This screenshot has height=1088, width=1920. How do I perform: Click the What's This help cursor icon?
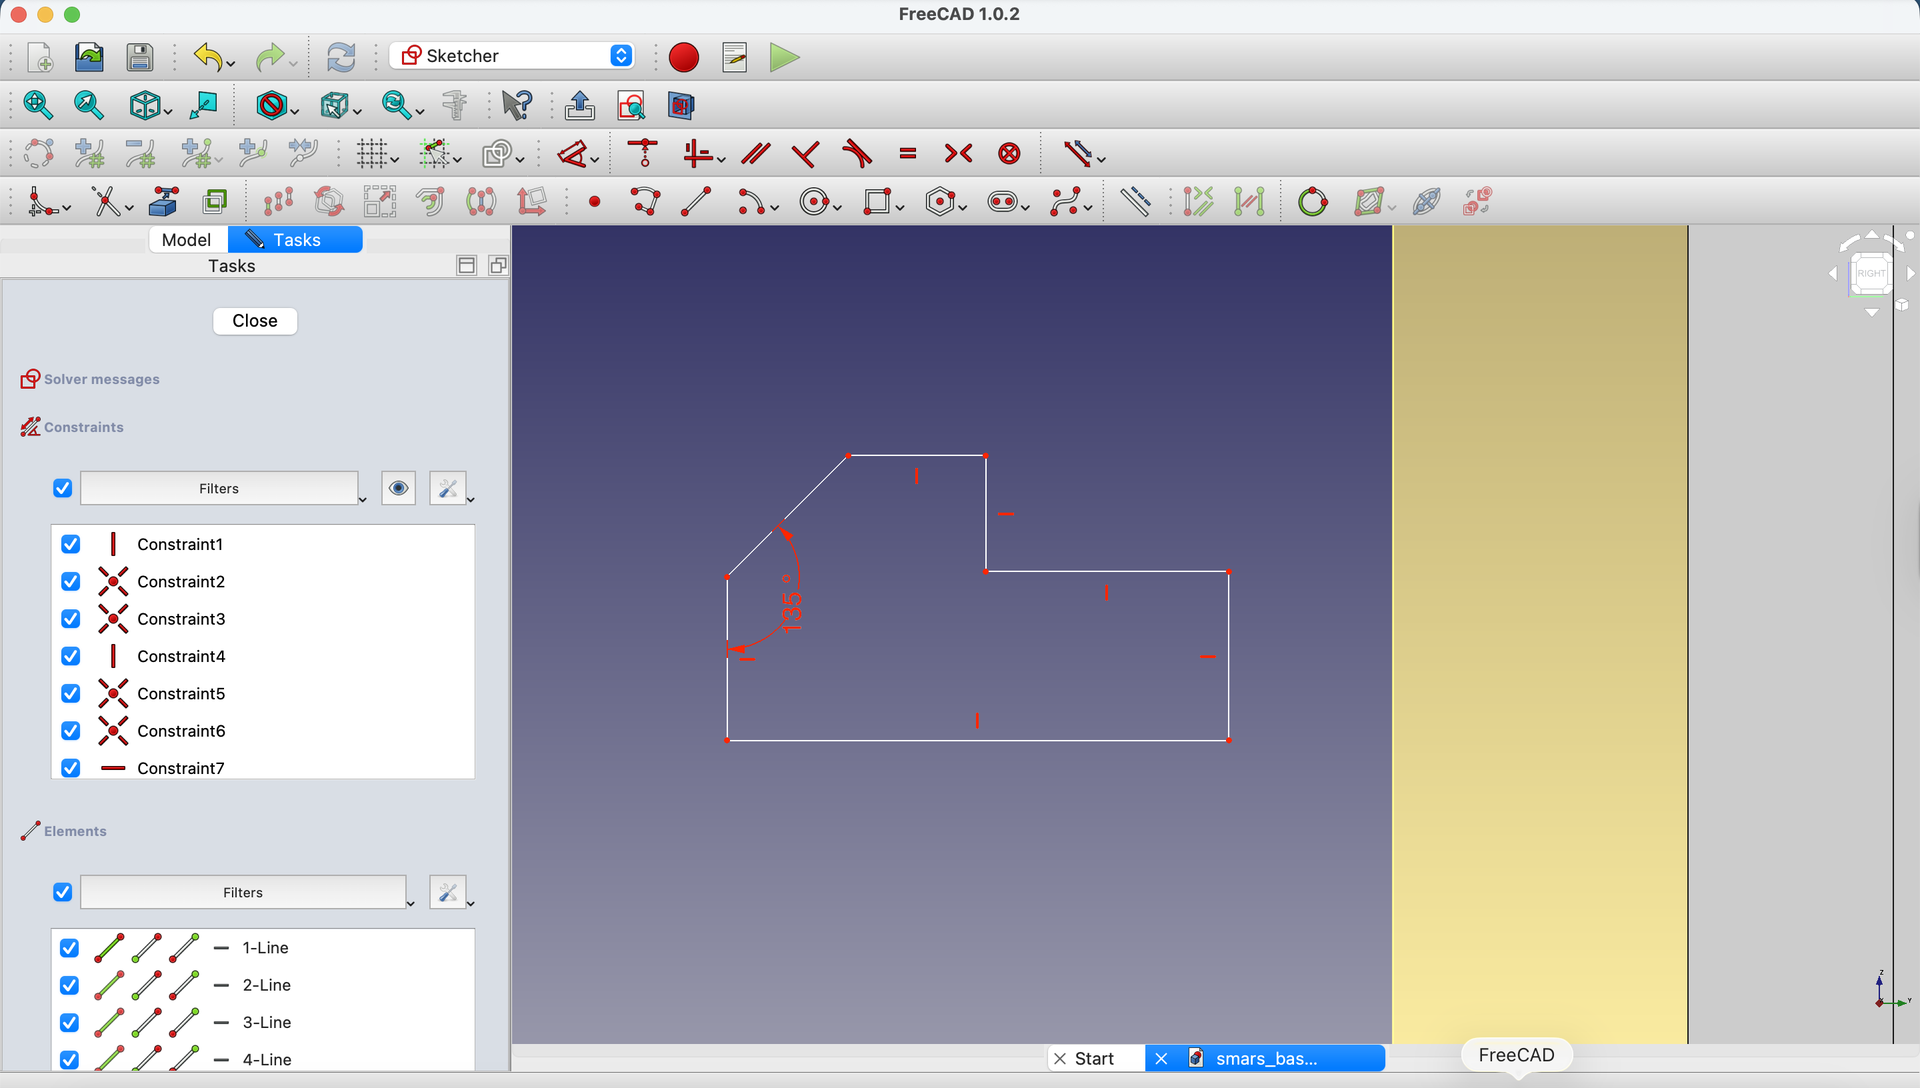coord(517,105)
